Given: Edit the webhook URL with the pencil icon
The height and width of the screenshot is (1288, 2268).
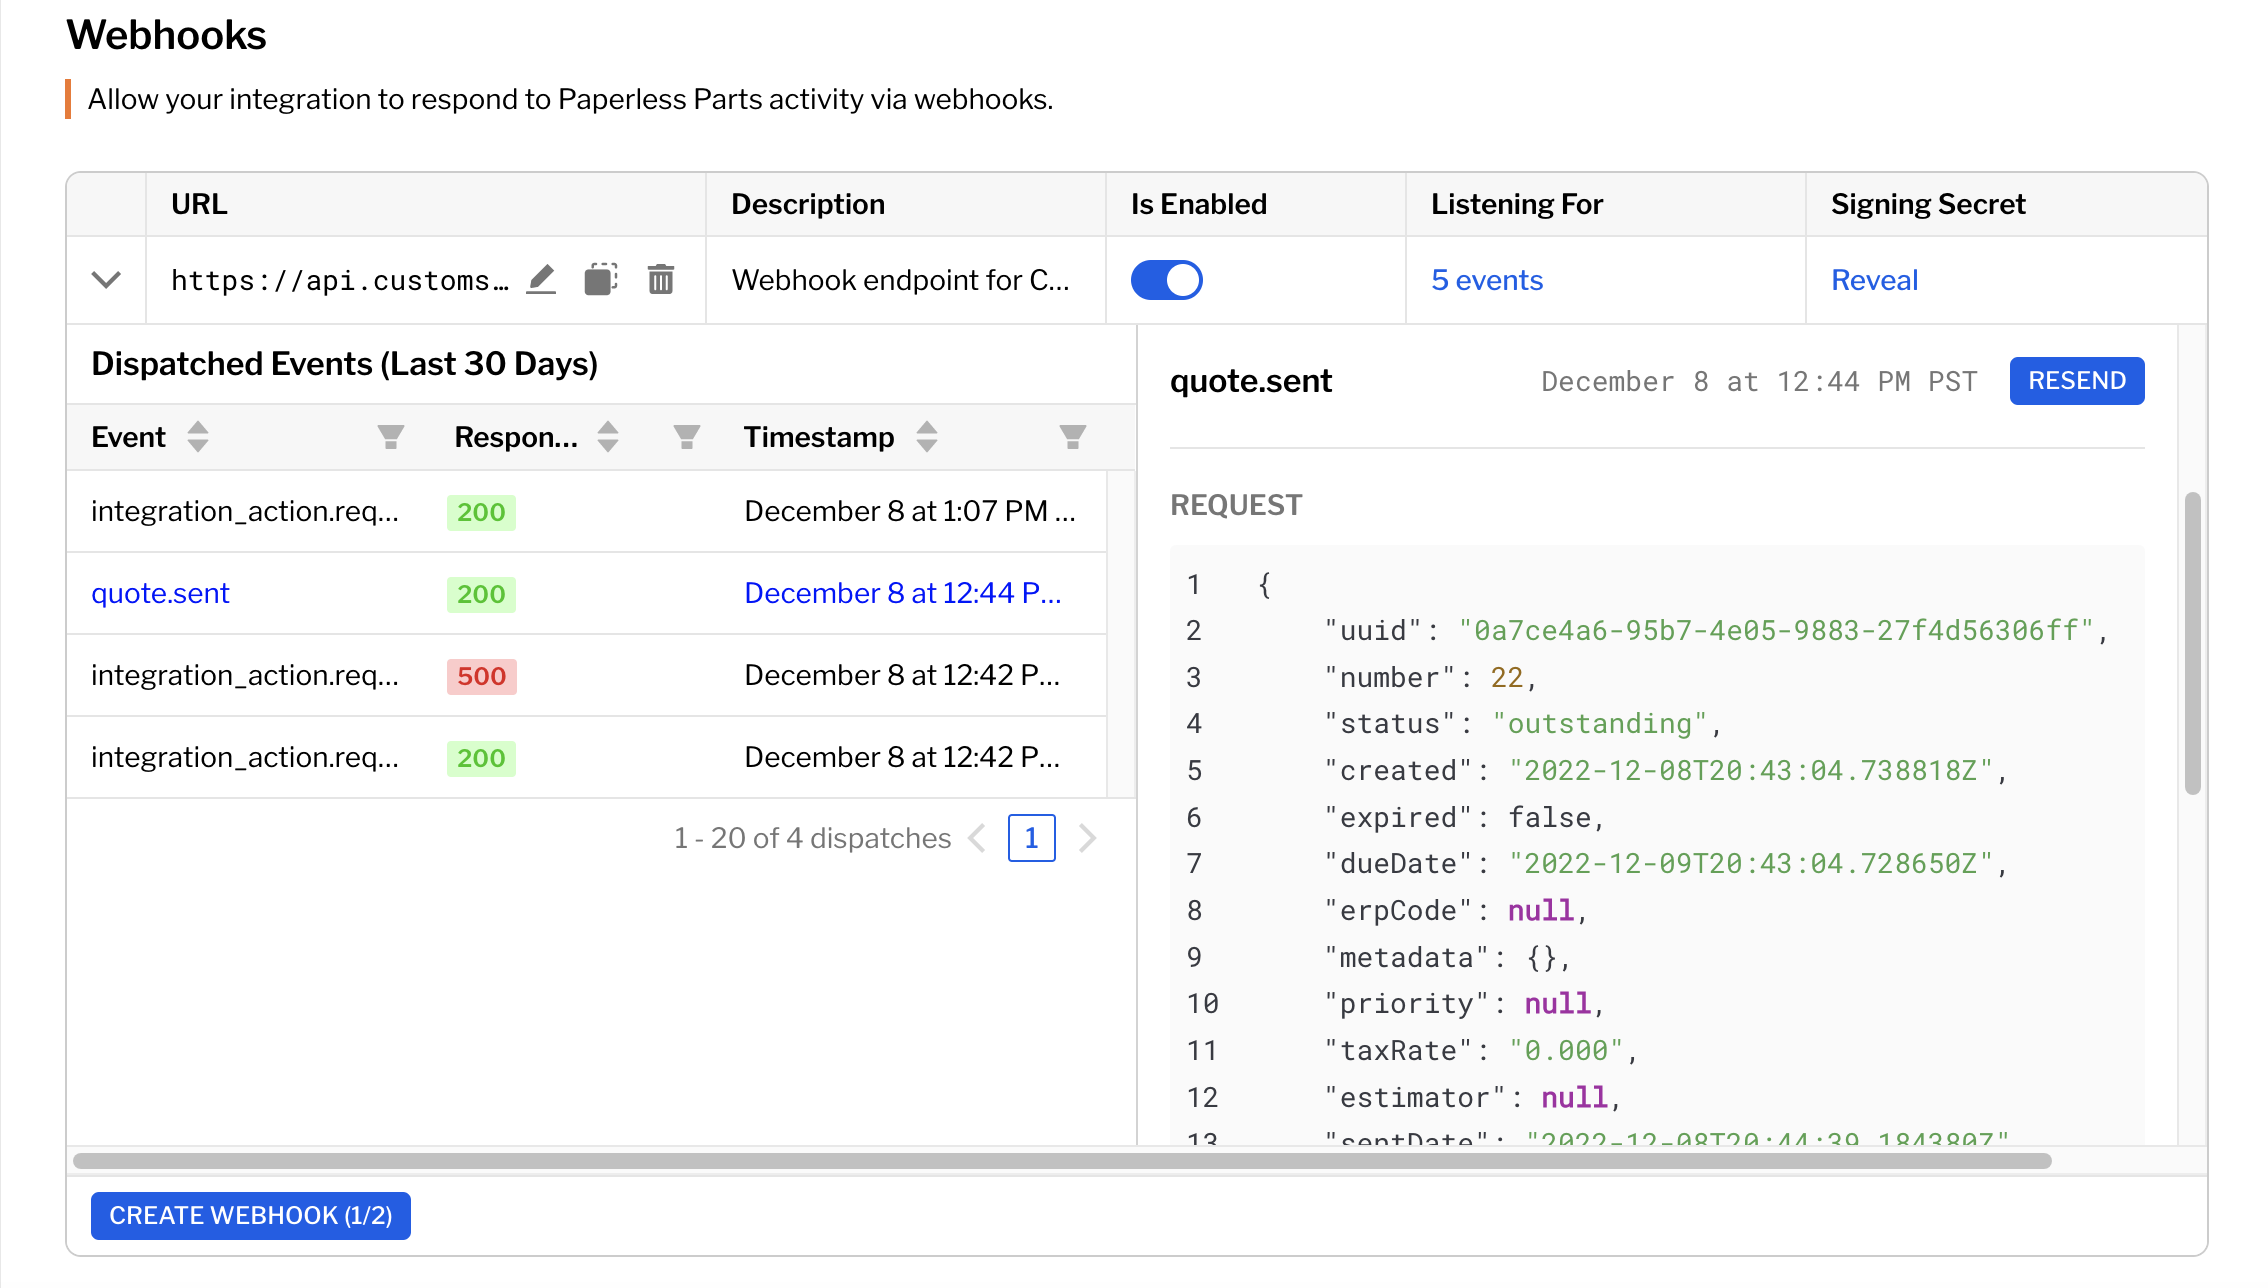Looking at the screenshot, I should (x=541, y=280).
